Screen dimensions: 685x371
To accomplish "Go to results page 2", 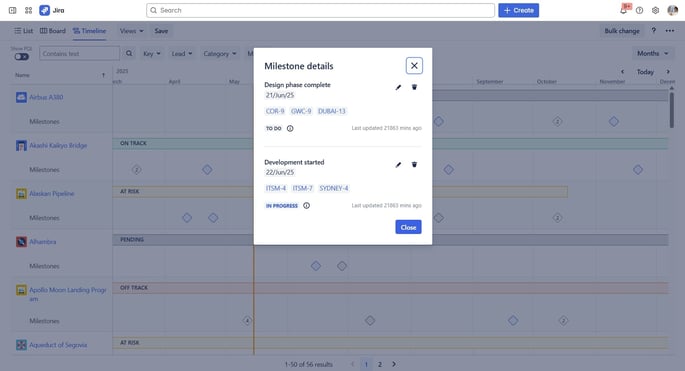I will (x=380, y=364).
